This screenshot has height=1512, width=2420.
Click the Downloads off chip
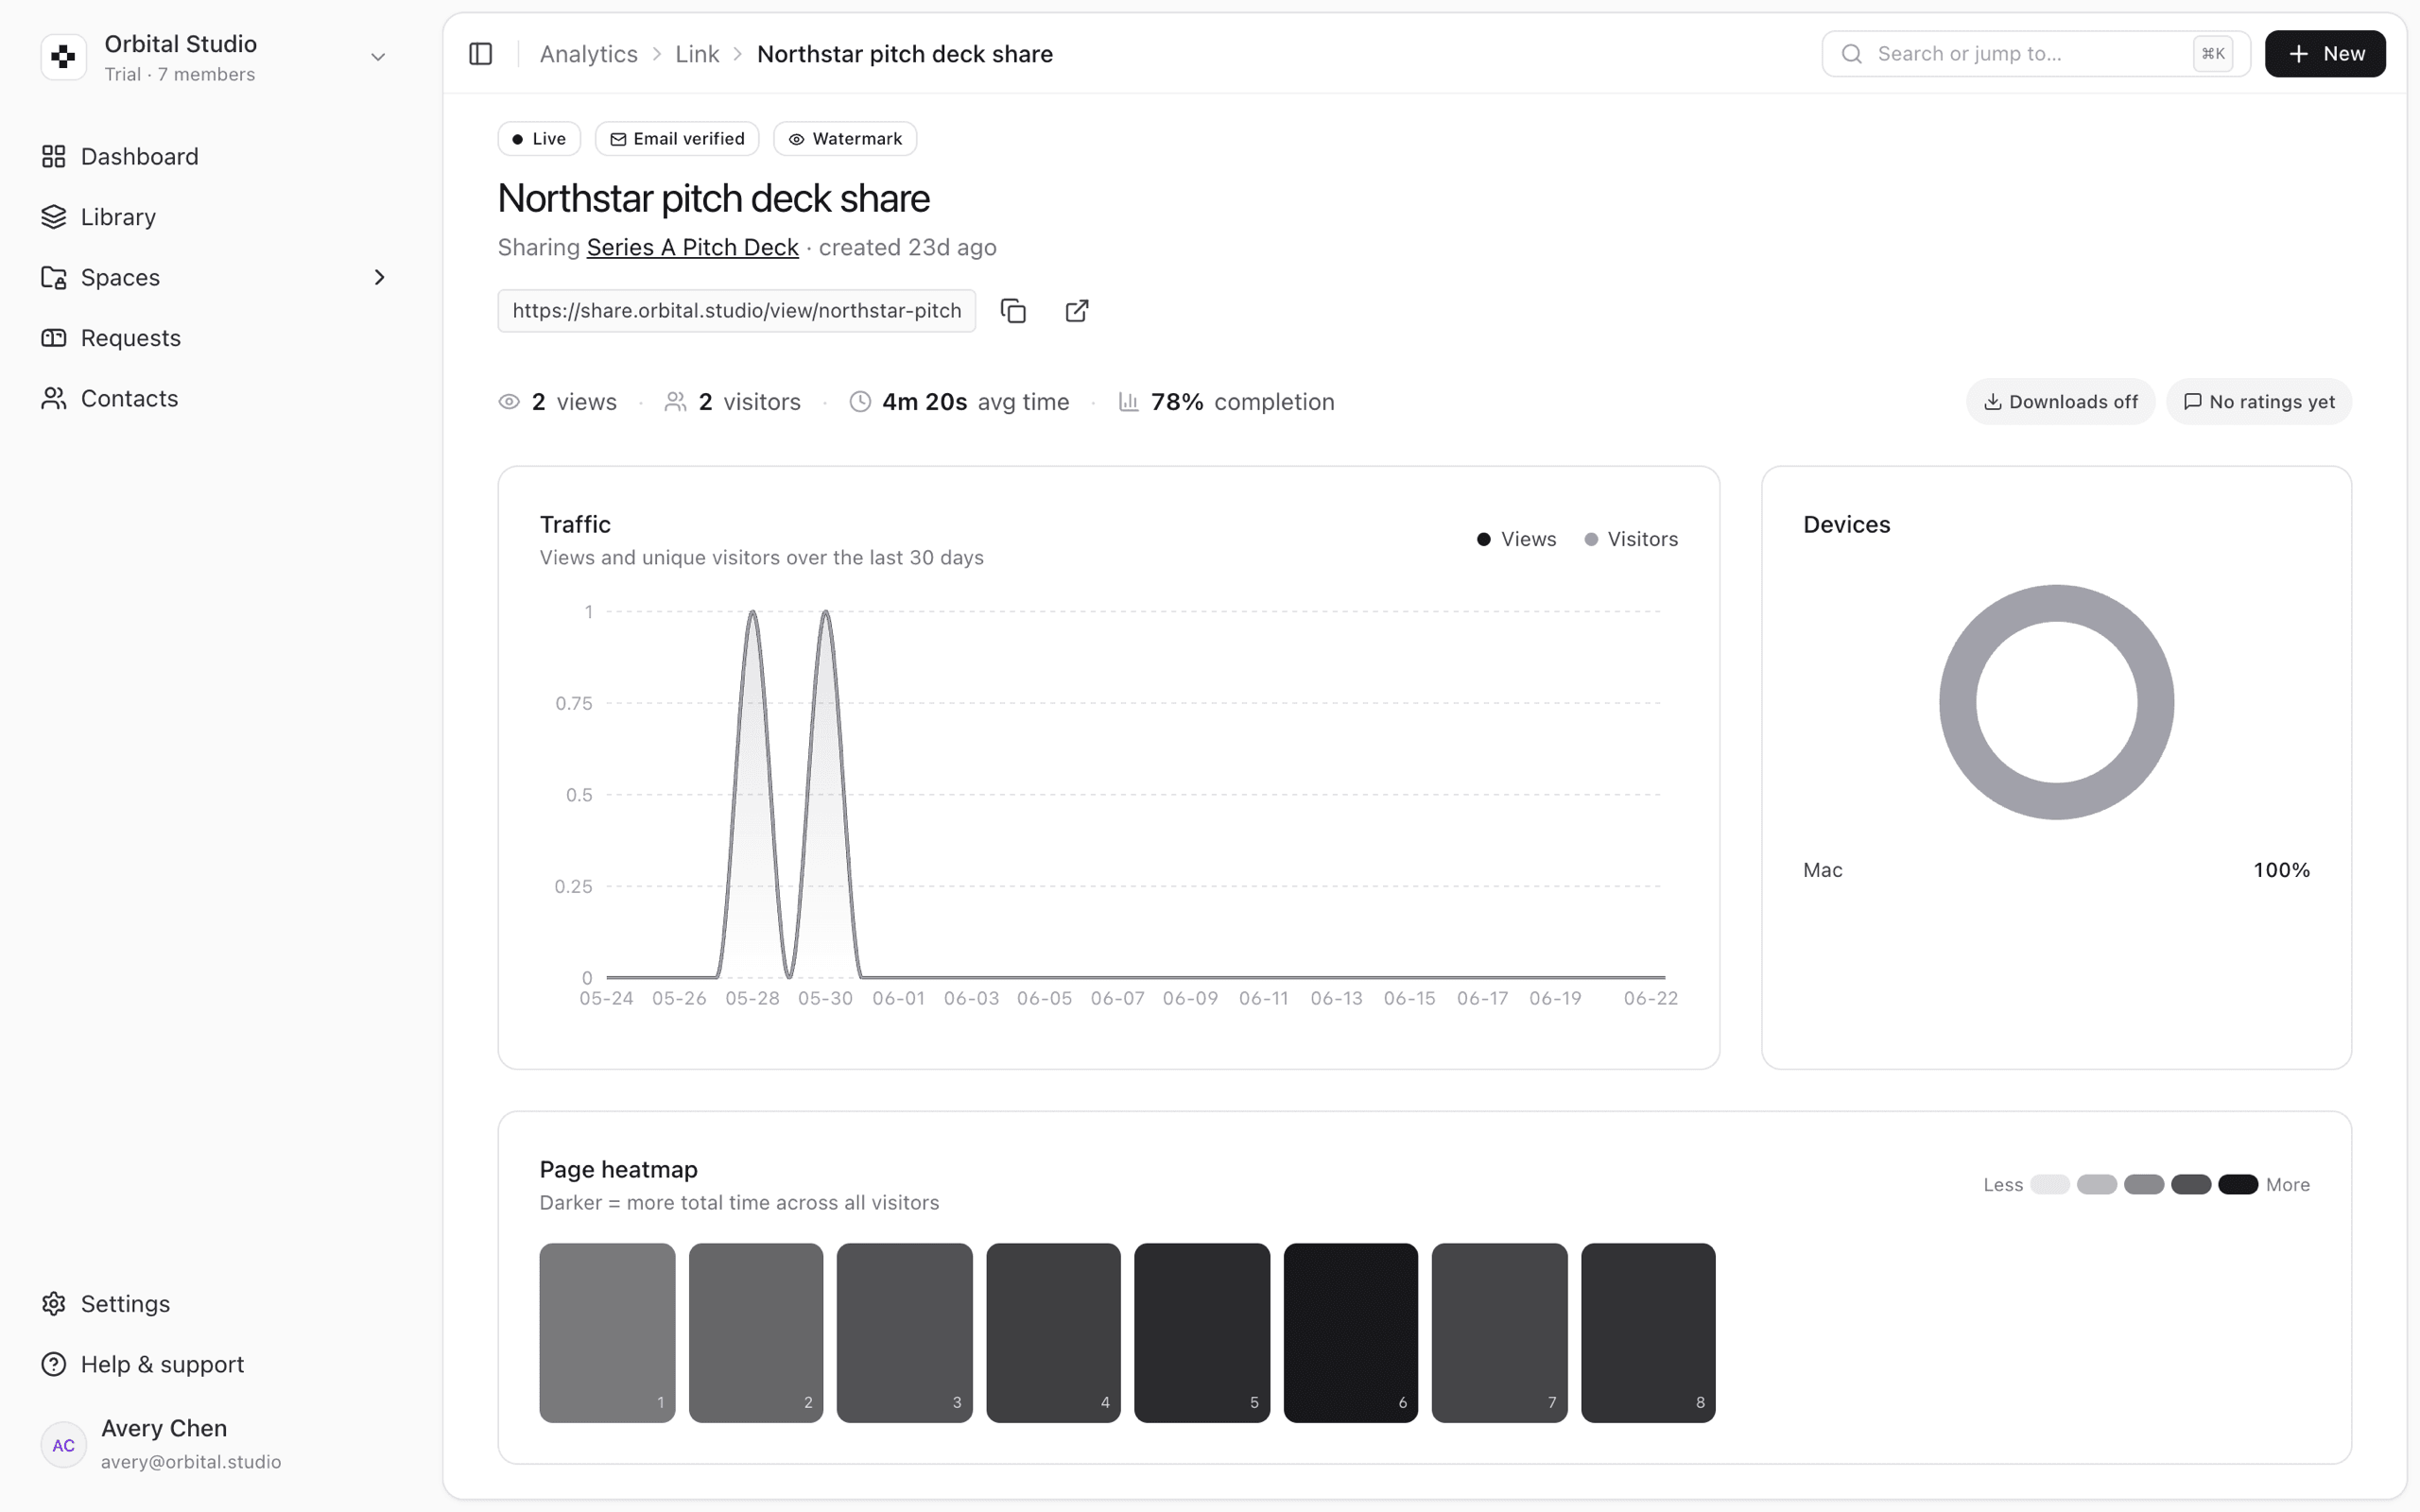coord(2060,402)
